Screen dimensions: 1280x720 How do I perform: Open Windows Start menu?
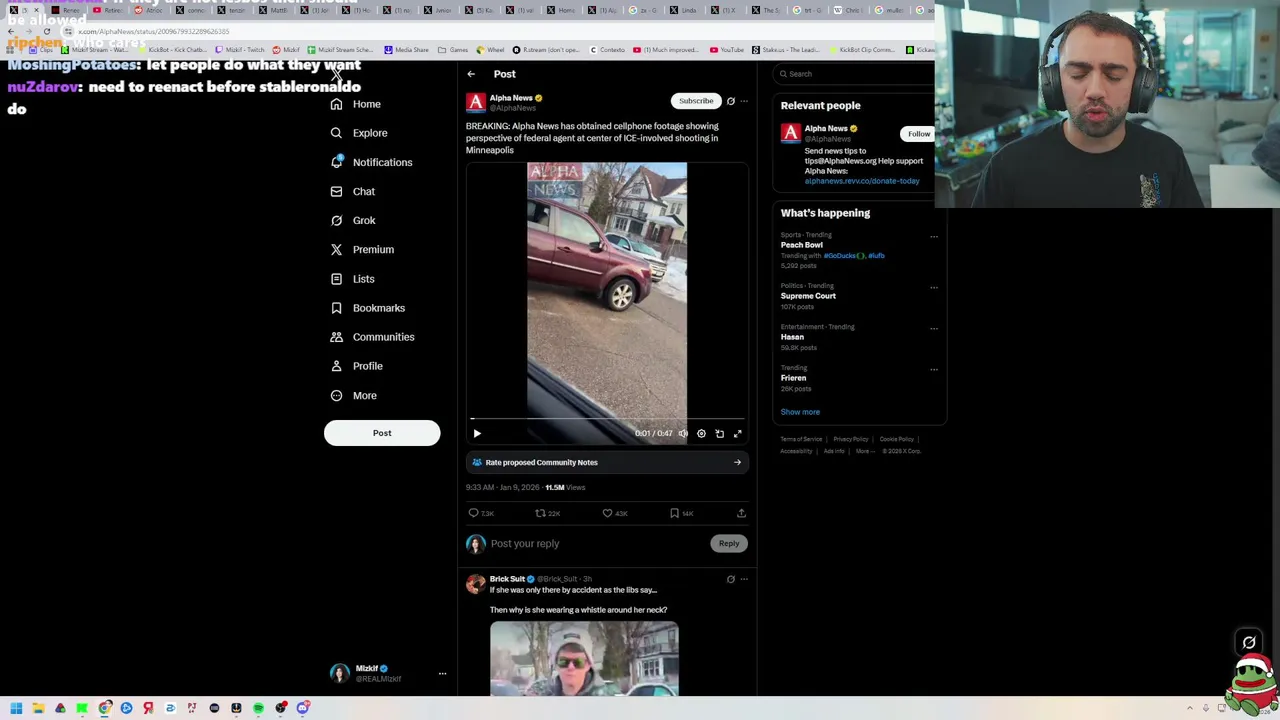coord(16,708)
